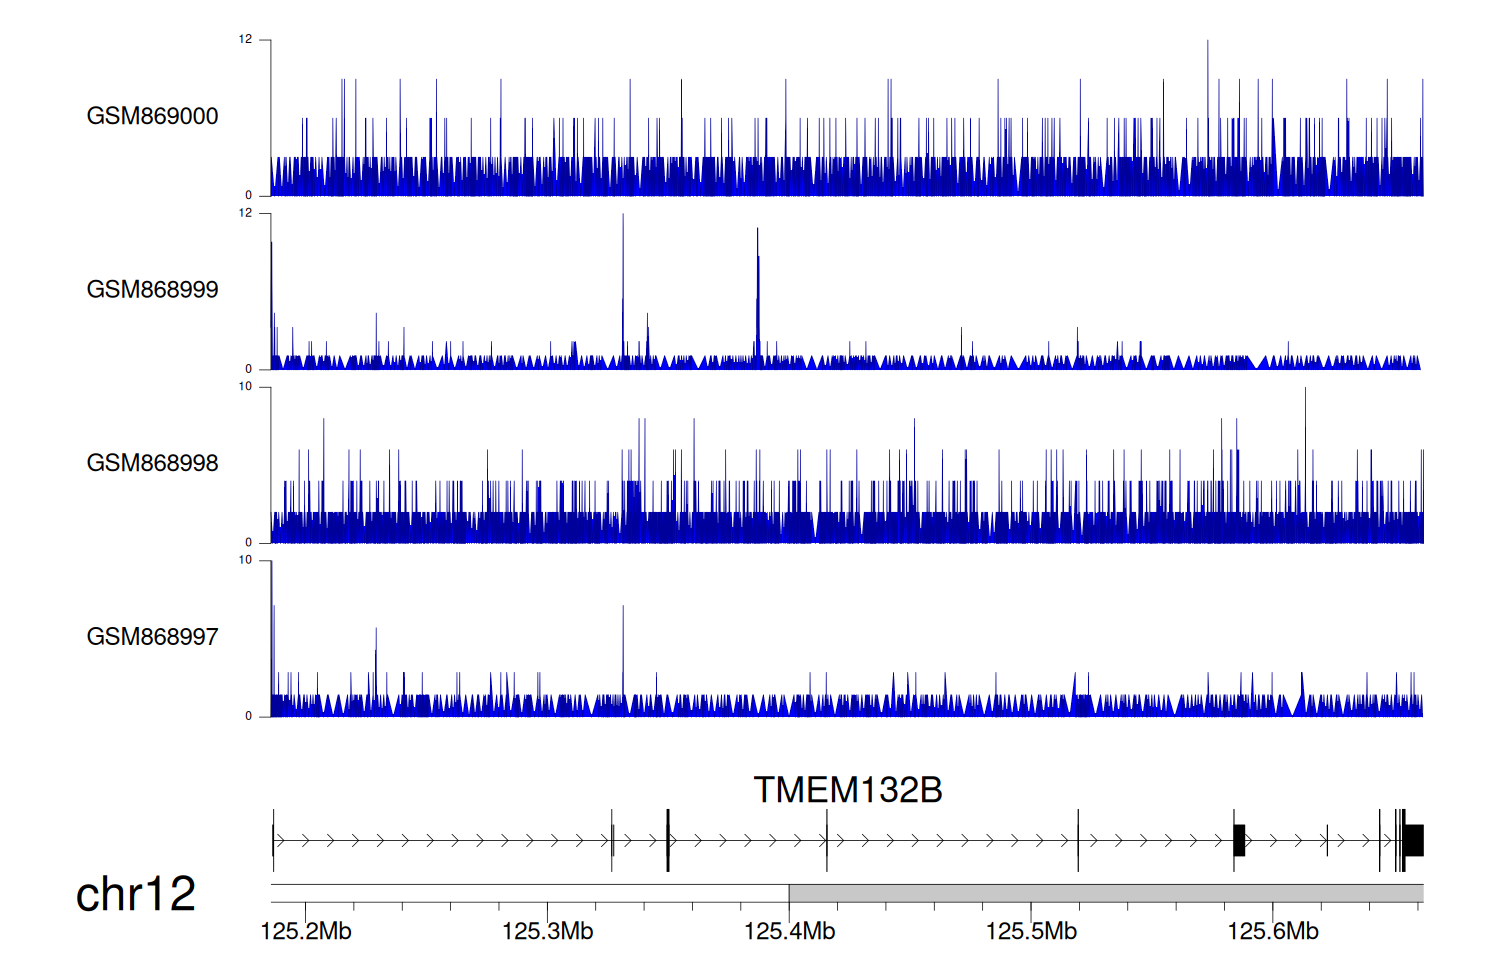The height and width of the screenshot is (980, 1500).
Task: Select the GSM868999 track label
Action: (x=152, y=290)
